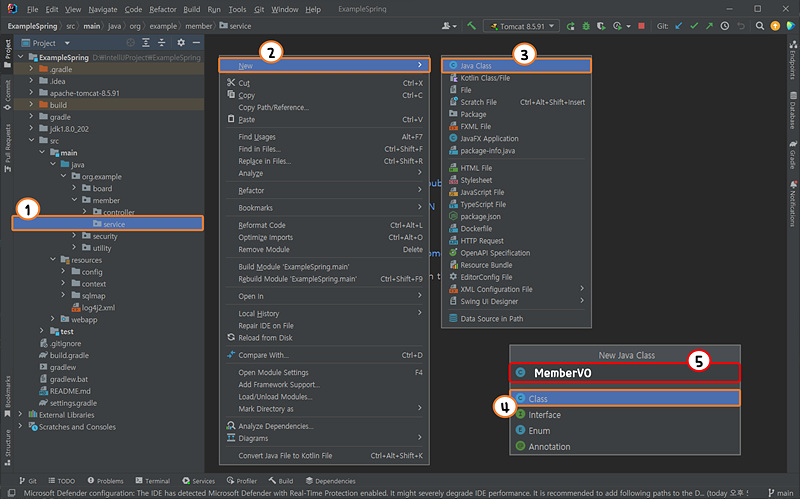Hide the Project panel with minus icon
The image size is (800, 499).
tap(196, 43)
